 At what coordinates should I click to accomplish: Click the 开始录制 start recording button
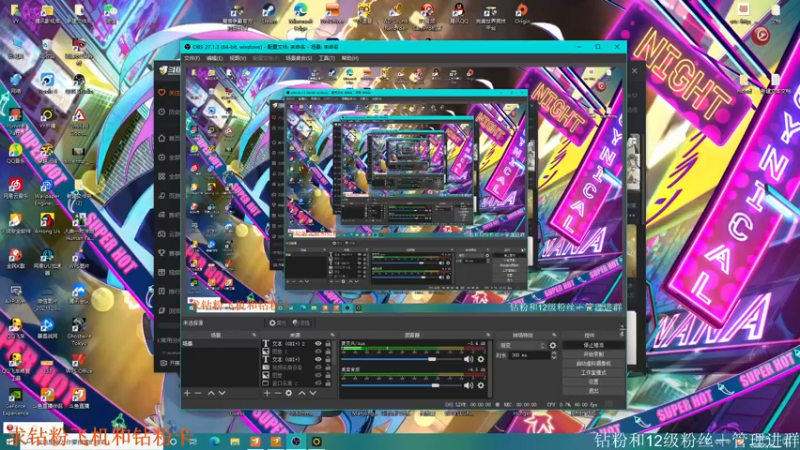click(x=593, y=355)
